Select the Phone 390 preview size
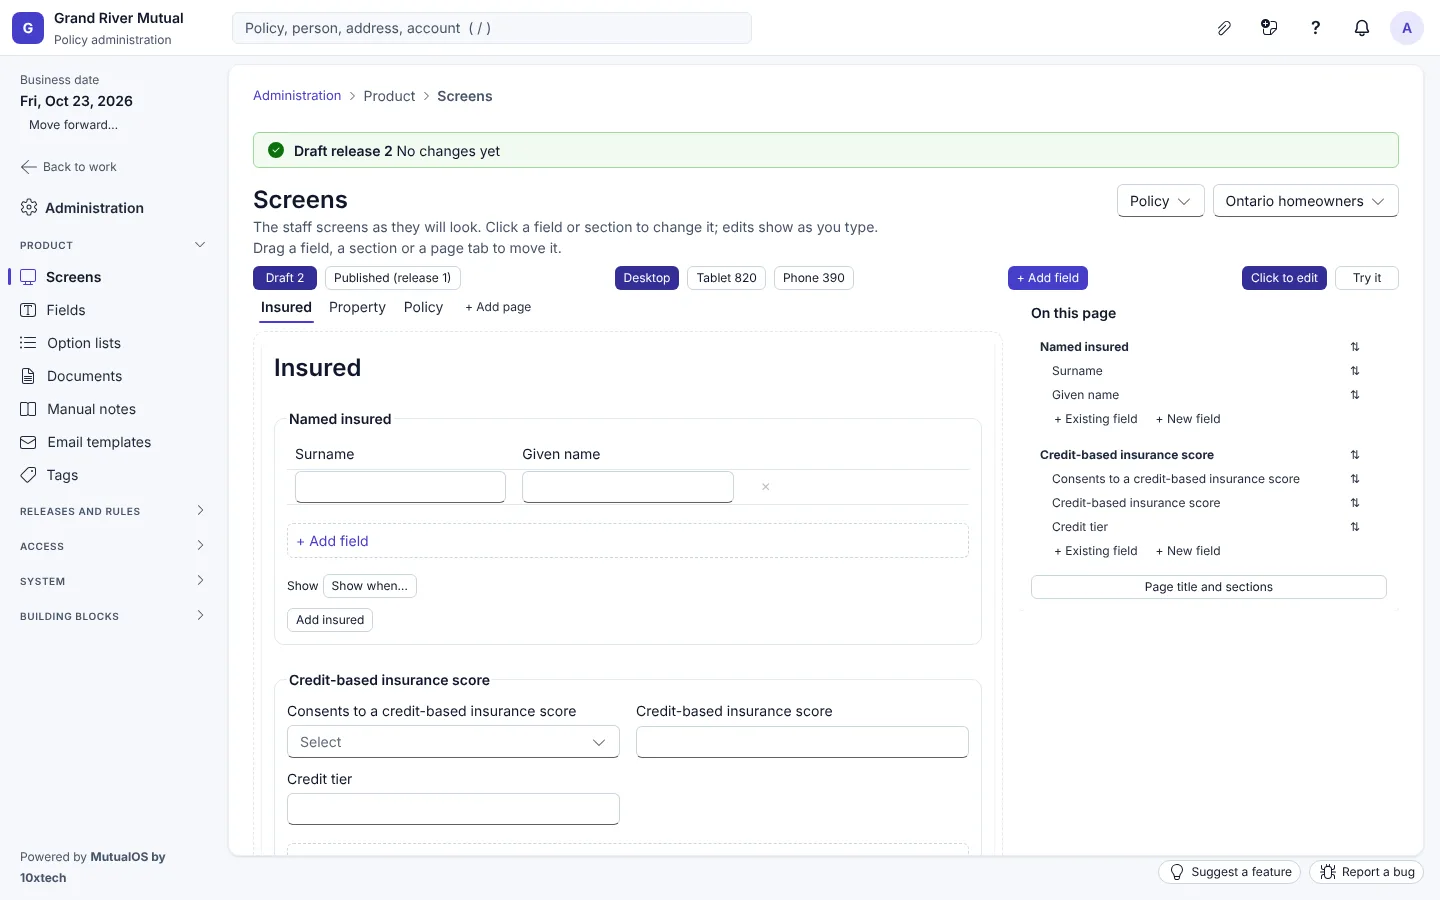Image resolution: width=1440 pixels, height=900 pixels. click(814, 278)
